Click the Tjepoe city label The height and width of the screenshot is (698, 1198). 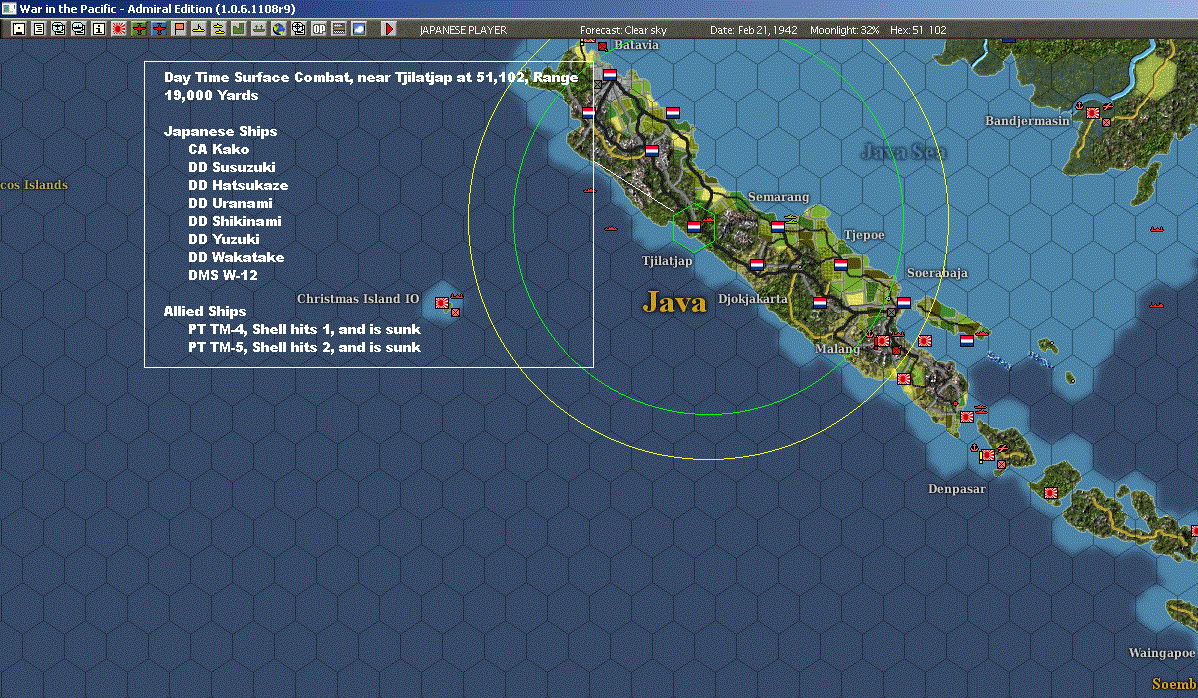(864, 235)
